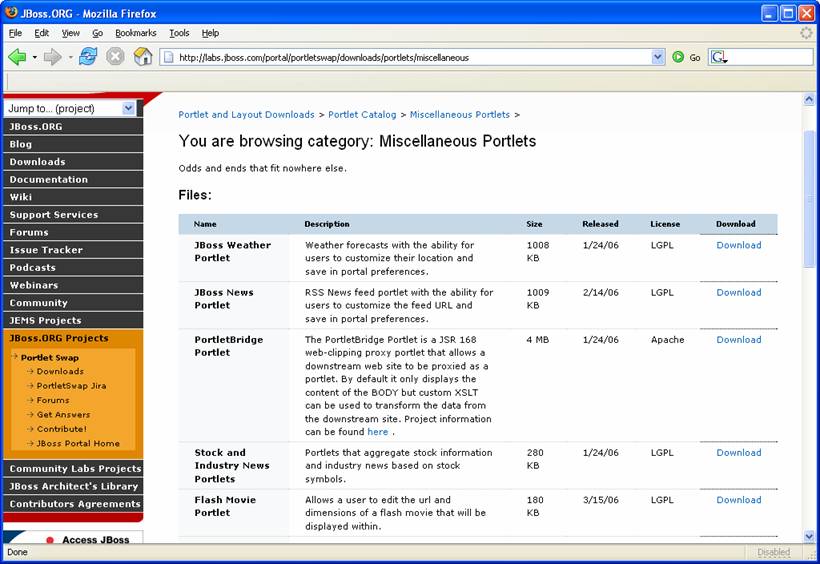Open Community Labs Projects in the sidebar
The width and height of the screenshot is (820, 564).
pyautogui.click(x=73, y=469)
